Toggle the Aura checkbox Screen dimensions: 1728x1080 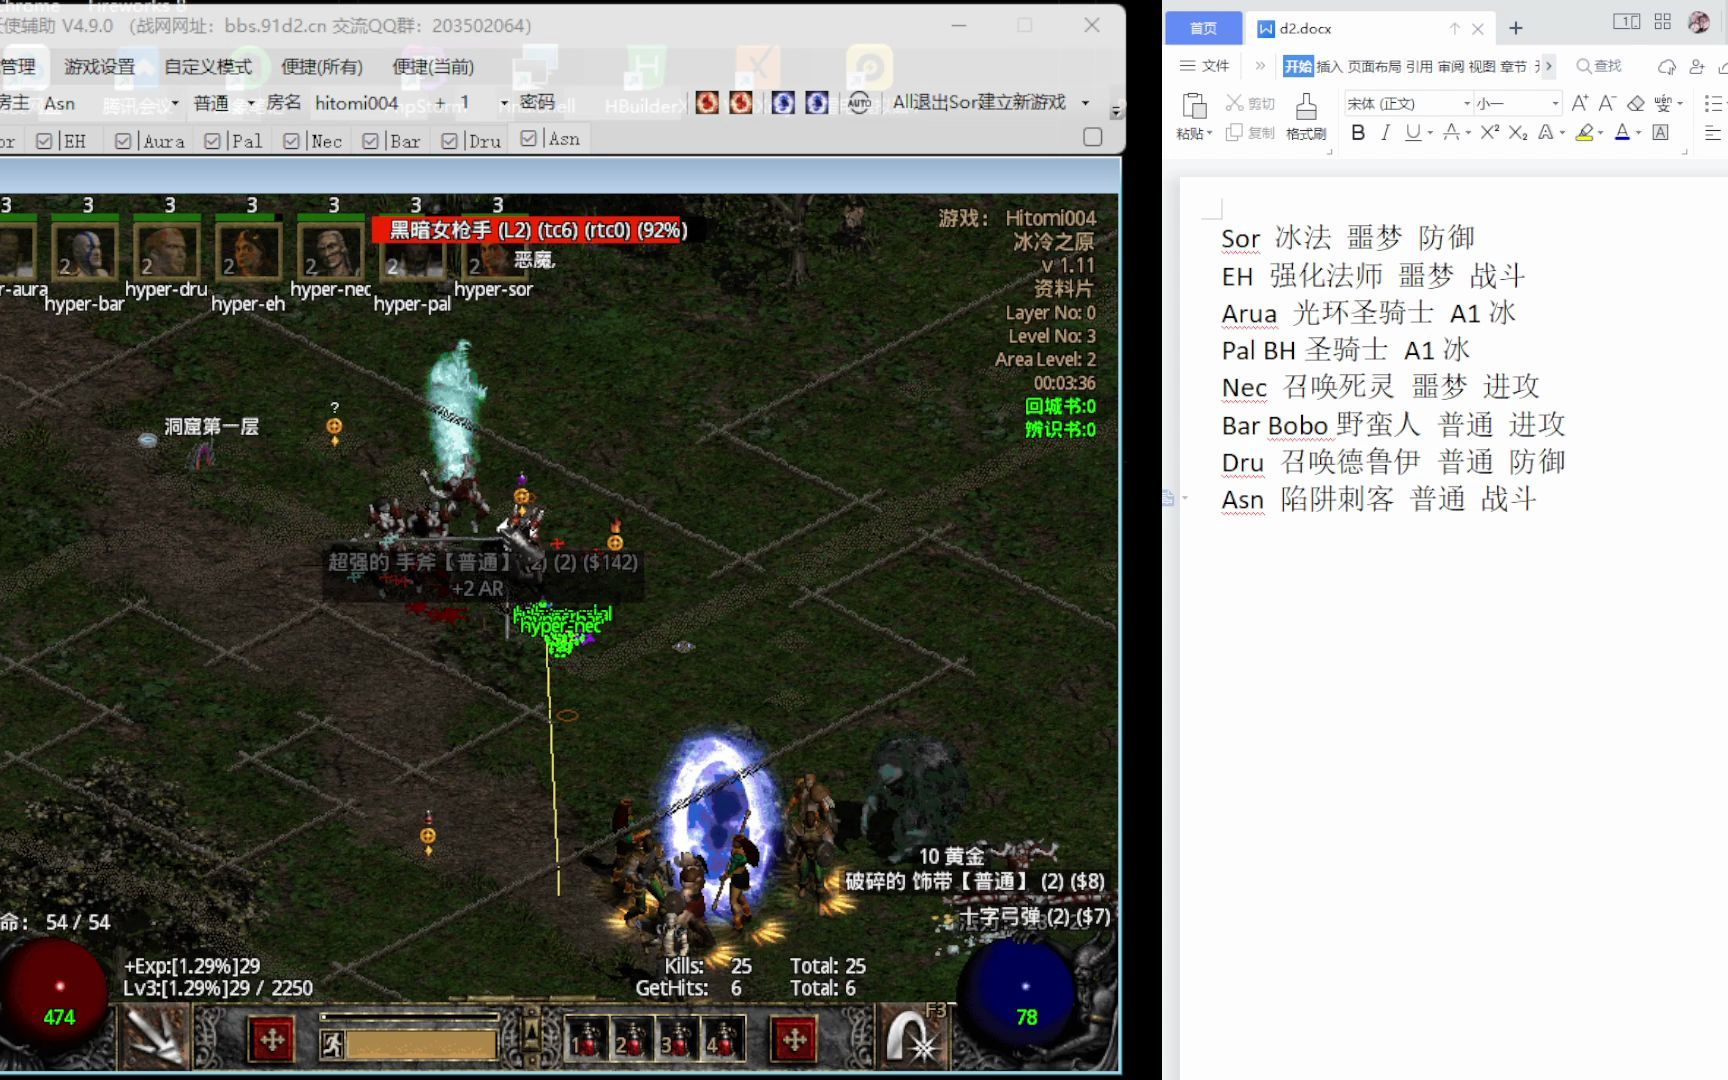pyautogui.click(x=123, y=141)
